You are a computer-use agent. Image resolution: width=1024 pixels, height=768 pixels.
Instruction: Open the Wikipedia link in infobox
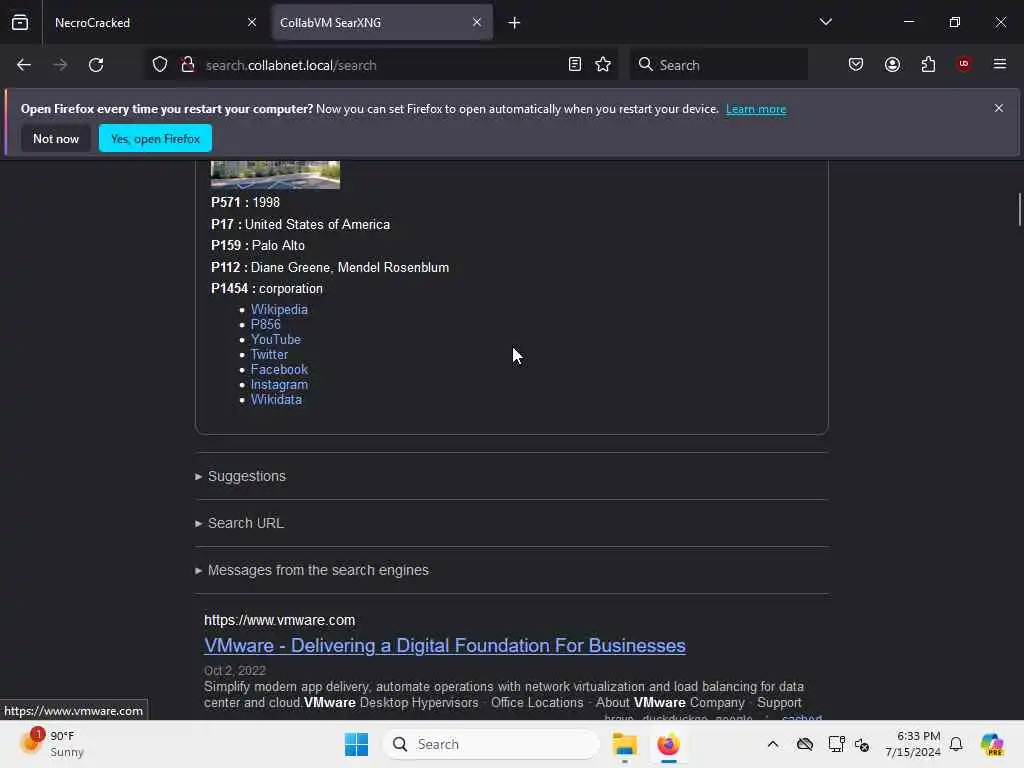point(279,310)
